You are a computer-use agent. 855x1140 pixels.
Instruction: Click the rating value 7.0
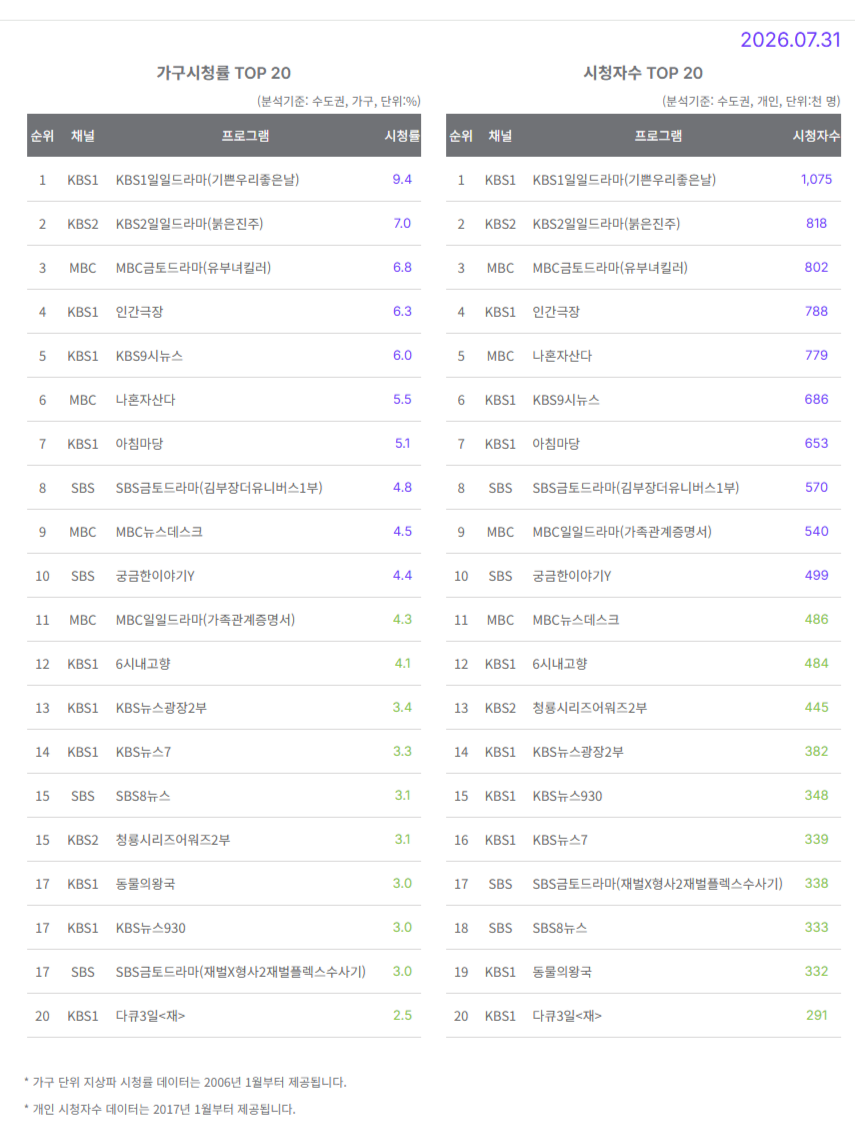click(x=402, y=223)
